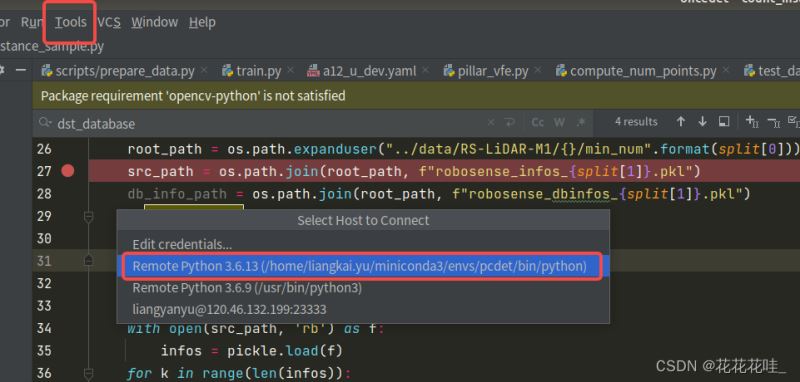Image resolution: width=800 pixels, height=382 pixels.
Task: Choose Remote Python 3.6.9 /usr/bin/python3 host
Action: pos(363,288)
